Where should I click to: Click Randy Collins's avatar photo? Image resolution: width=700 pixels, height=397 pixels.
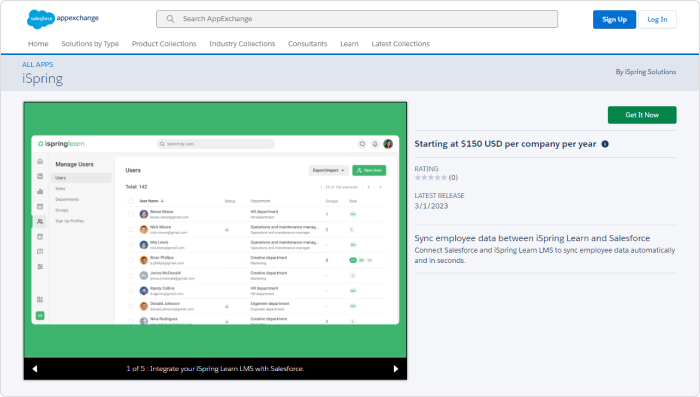144,291
